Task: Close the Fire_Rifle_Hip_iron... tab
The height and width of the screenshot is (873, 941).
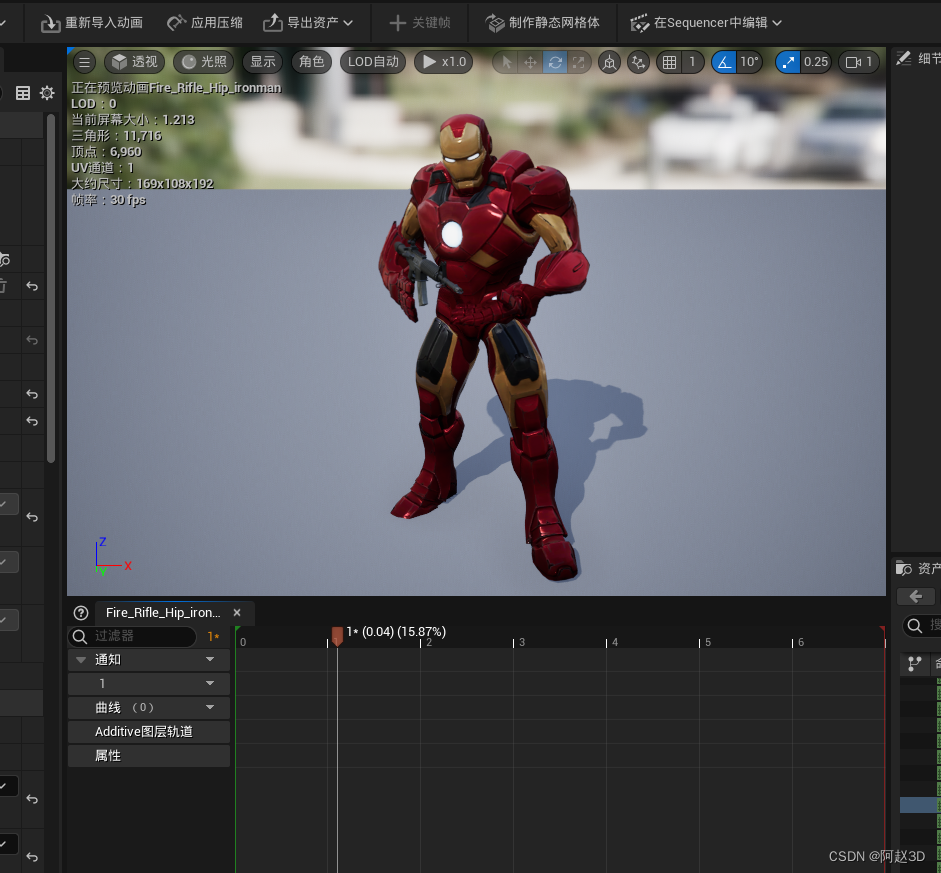Action: (237, 613)
